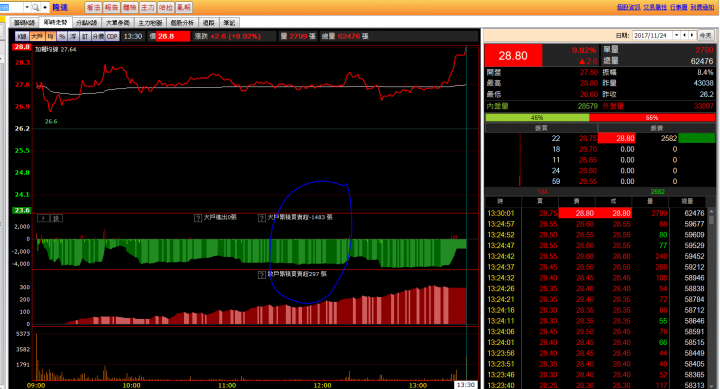Click the magnifier stock search icon
This screenshot has width=720, height=389.
pos(35,7)
